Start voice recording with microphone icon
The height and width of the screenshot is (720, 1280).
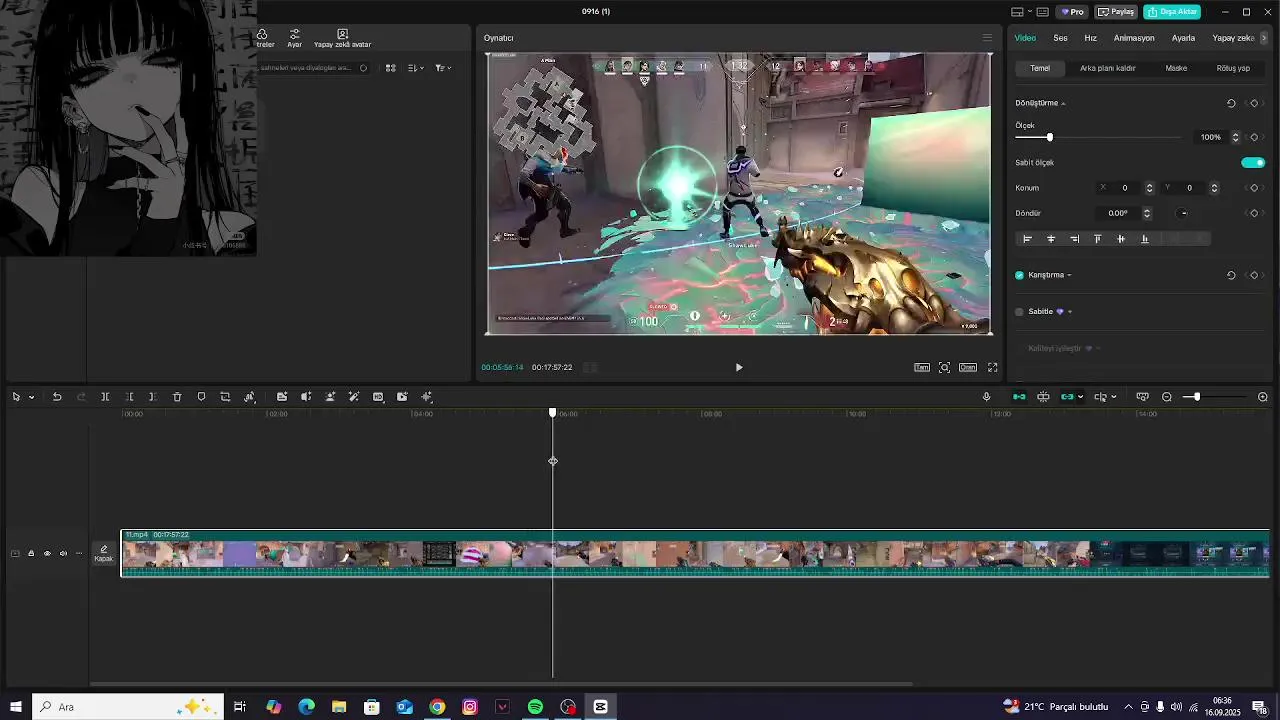pyautogui.click(x=986, y=397)
